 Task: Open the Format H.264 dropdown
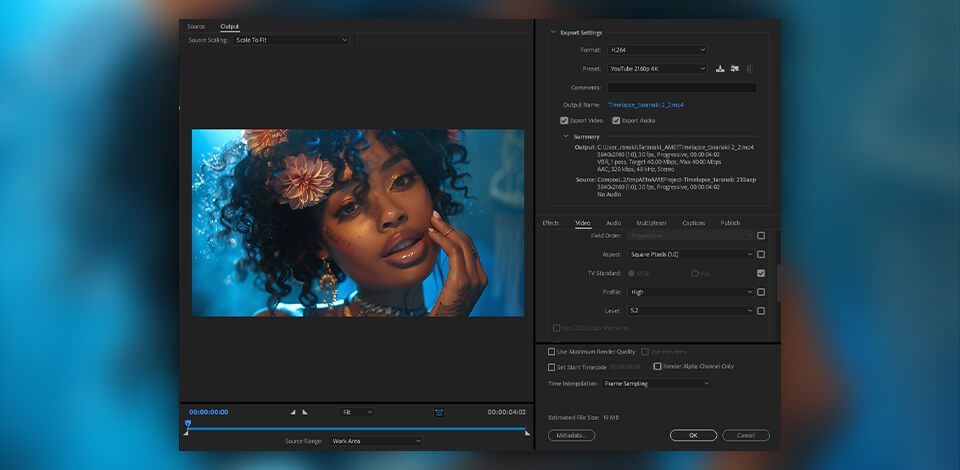[658, 50]
